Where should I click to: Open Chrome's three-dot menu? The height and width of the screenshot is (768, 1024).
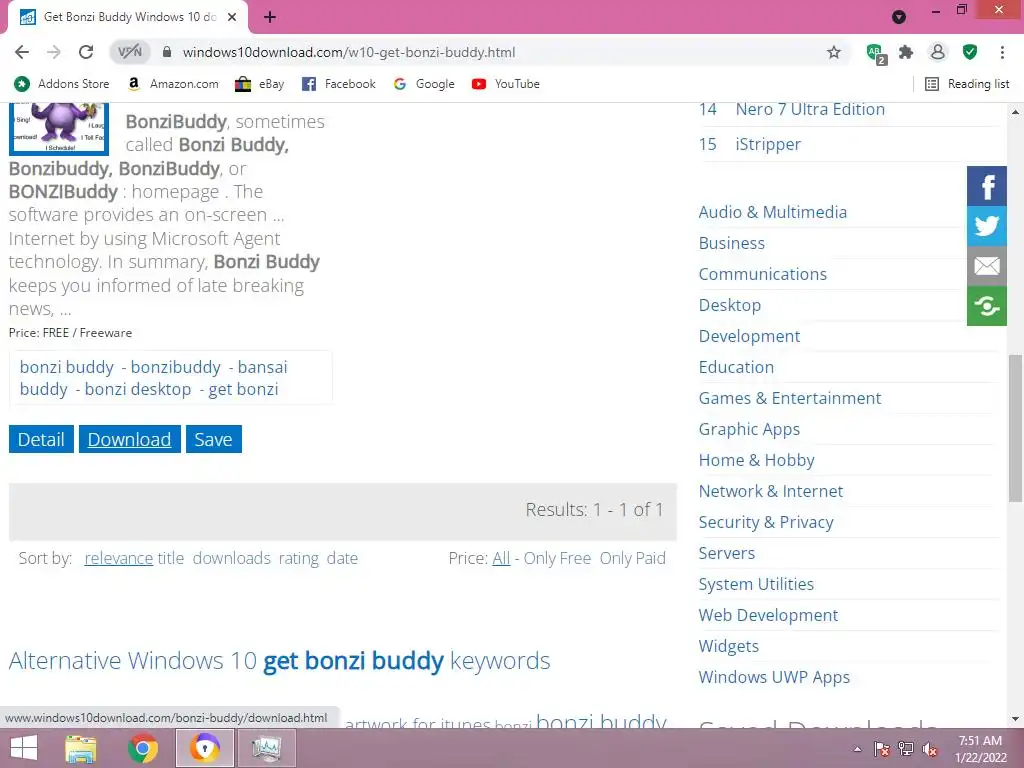(1002, 52)
